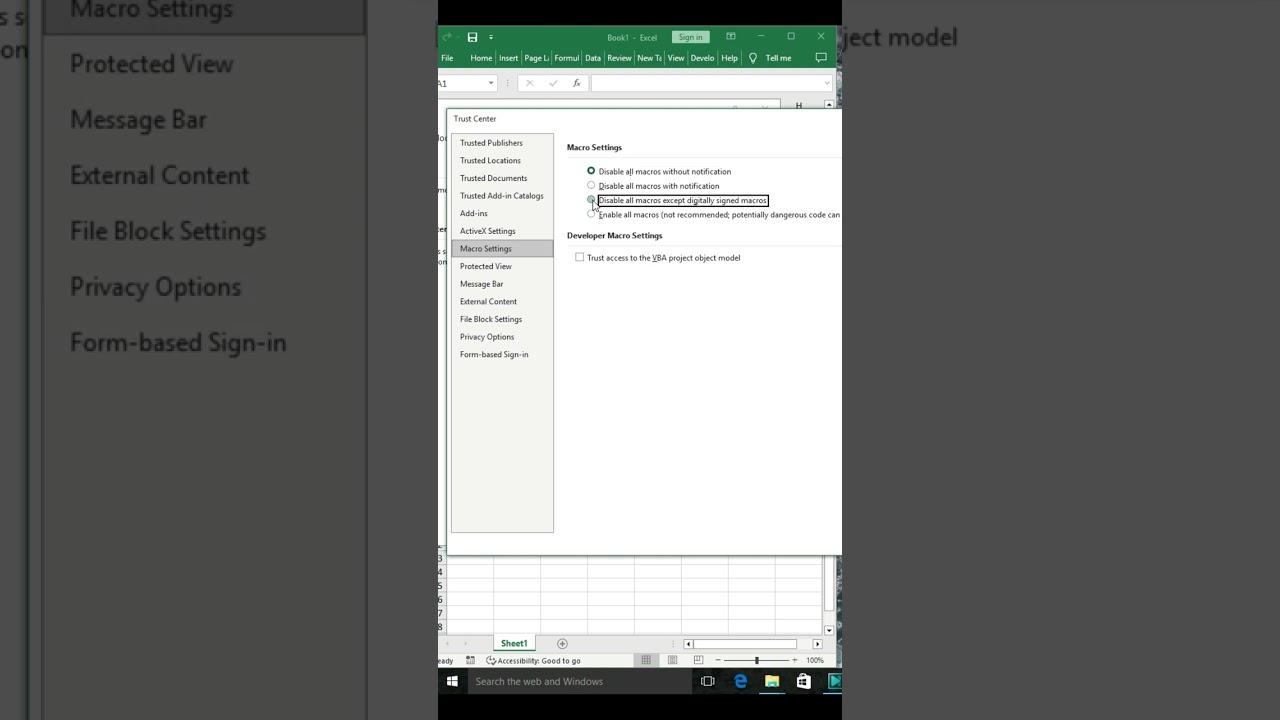Select Privacy Options category
Image resolution: width=1280 pixels, height=720 pixels.
tap(502, 337)
